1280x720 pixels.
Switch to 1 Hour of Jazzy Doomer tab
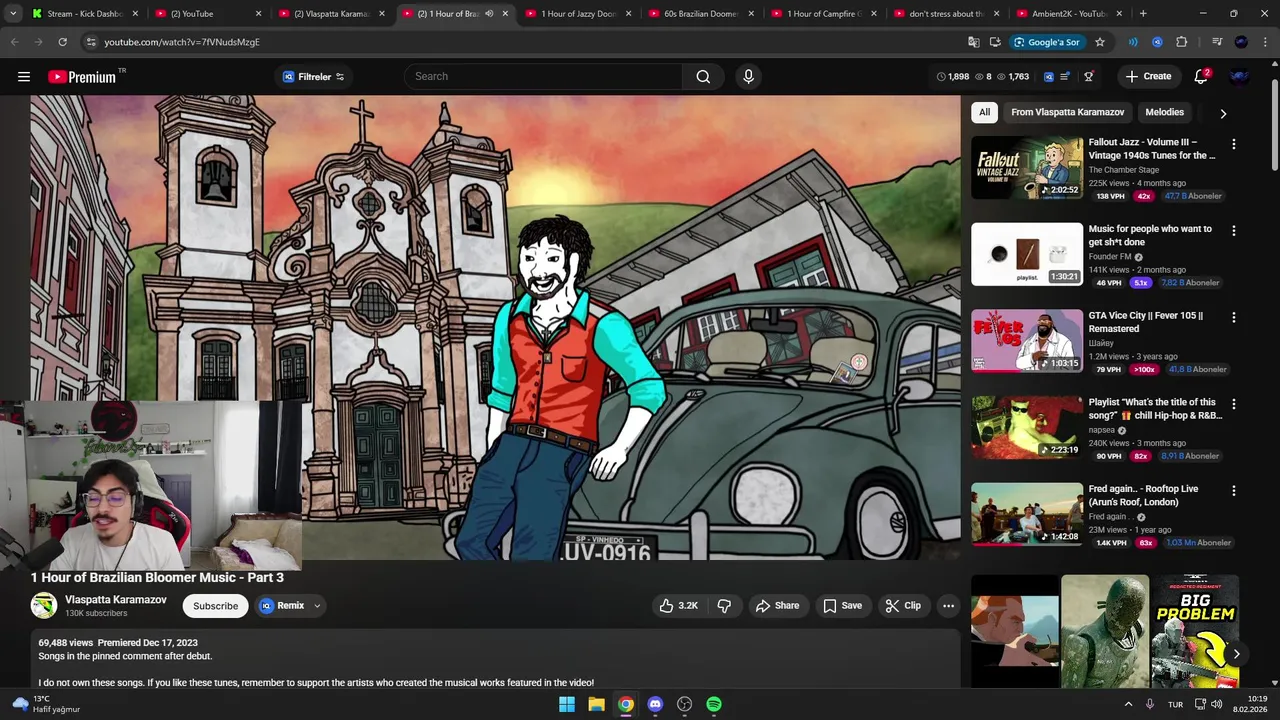click(578, 14)
